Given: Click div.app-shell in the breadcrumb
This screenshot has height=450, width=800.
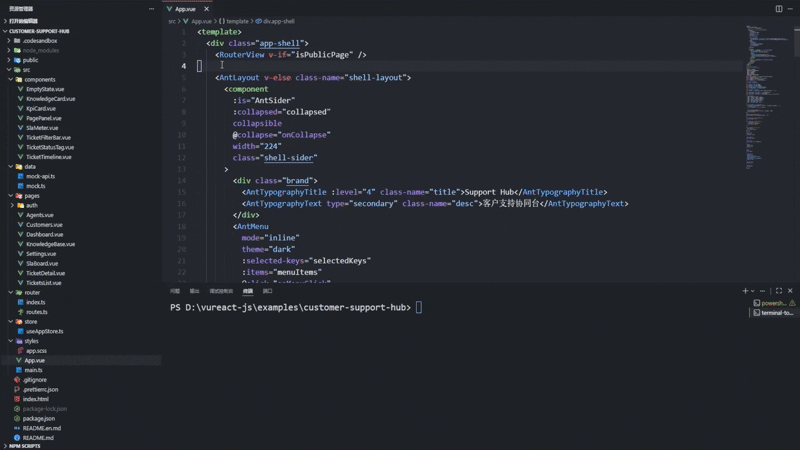Looking at the screenshot, I should pyautogui.click(x=279, y=21).
